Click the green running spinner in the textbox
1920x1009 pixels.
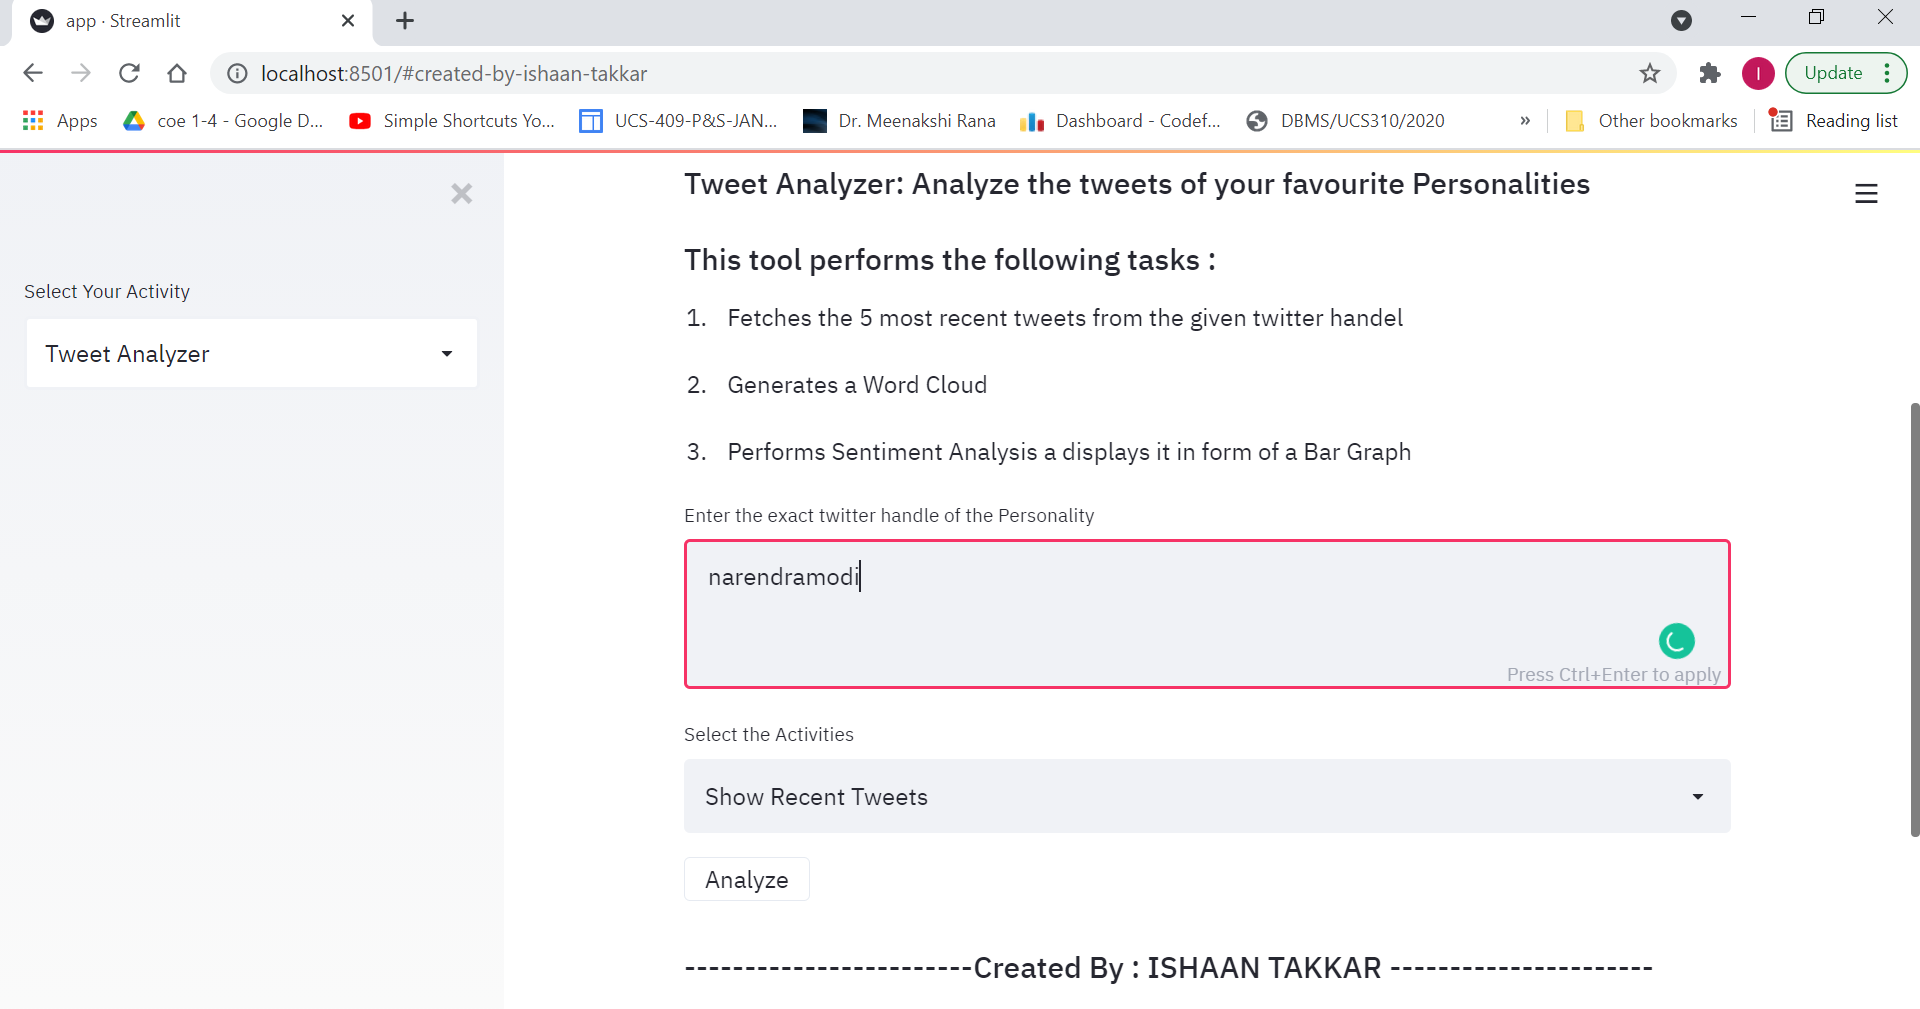(x=1676, y=641)
